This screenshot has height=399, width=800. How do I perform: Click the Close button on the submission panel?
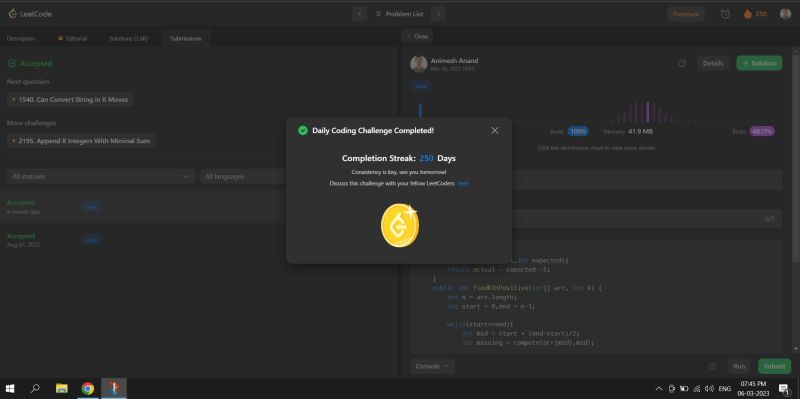click(417, 36)
